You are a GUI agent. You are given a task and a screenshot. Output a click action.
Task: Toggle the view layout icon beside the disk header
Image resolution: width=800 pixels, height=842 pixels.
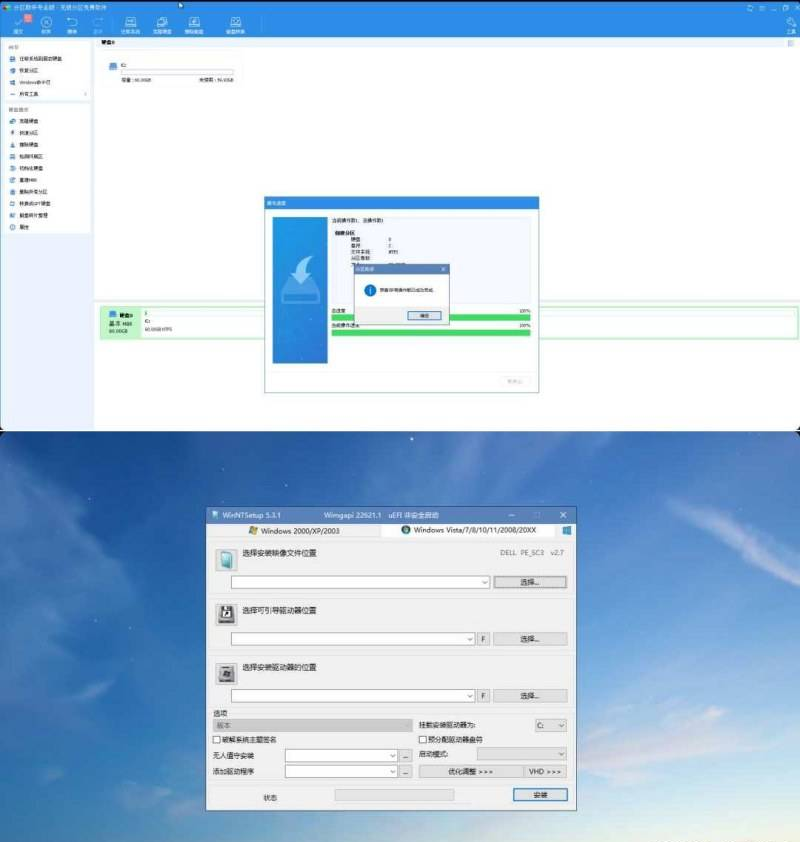click(x=790, y=43)
